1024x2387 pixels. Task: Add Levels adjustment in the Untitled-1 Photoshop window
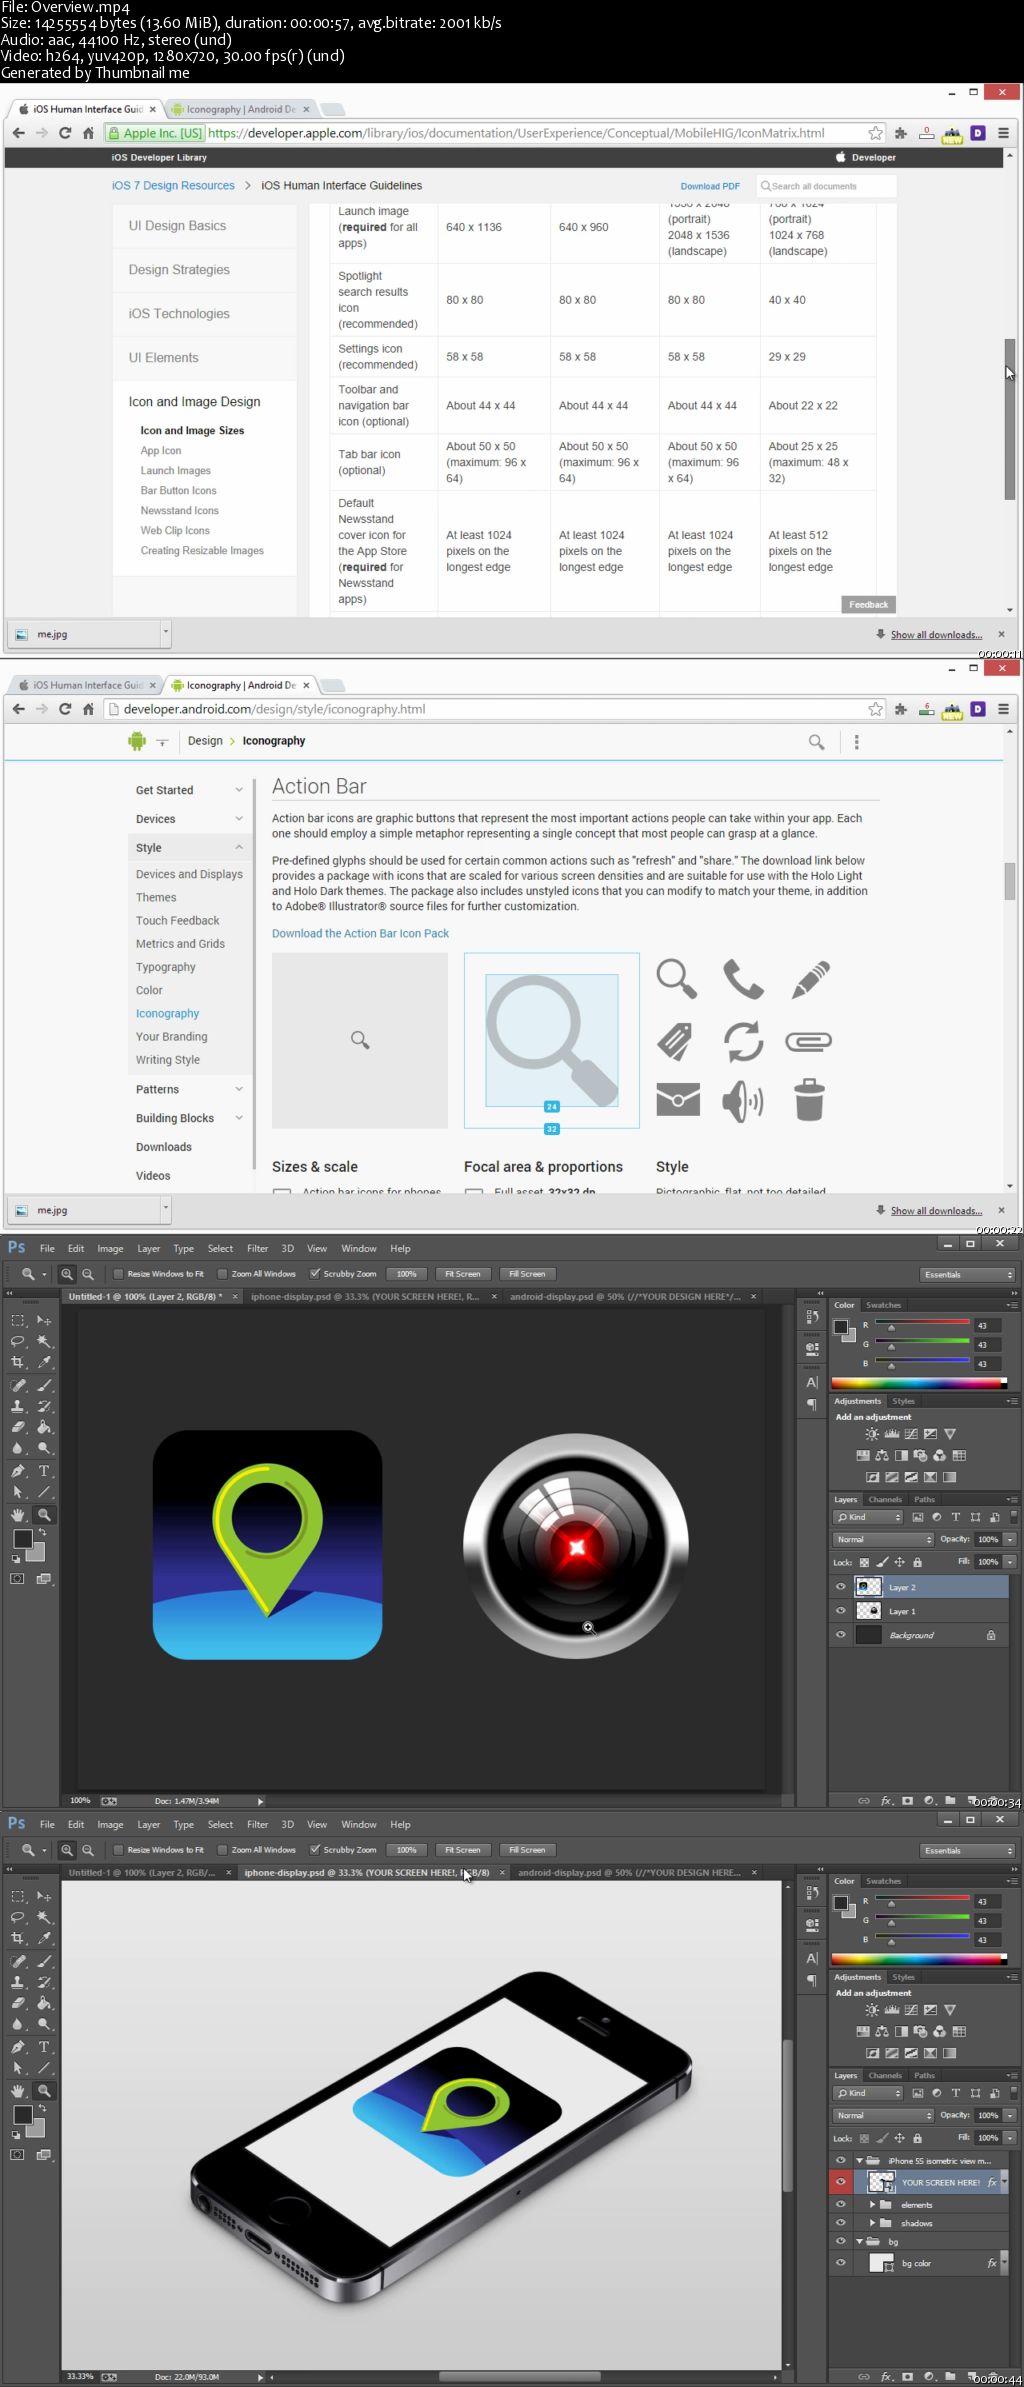892,1434
